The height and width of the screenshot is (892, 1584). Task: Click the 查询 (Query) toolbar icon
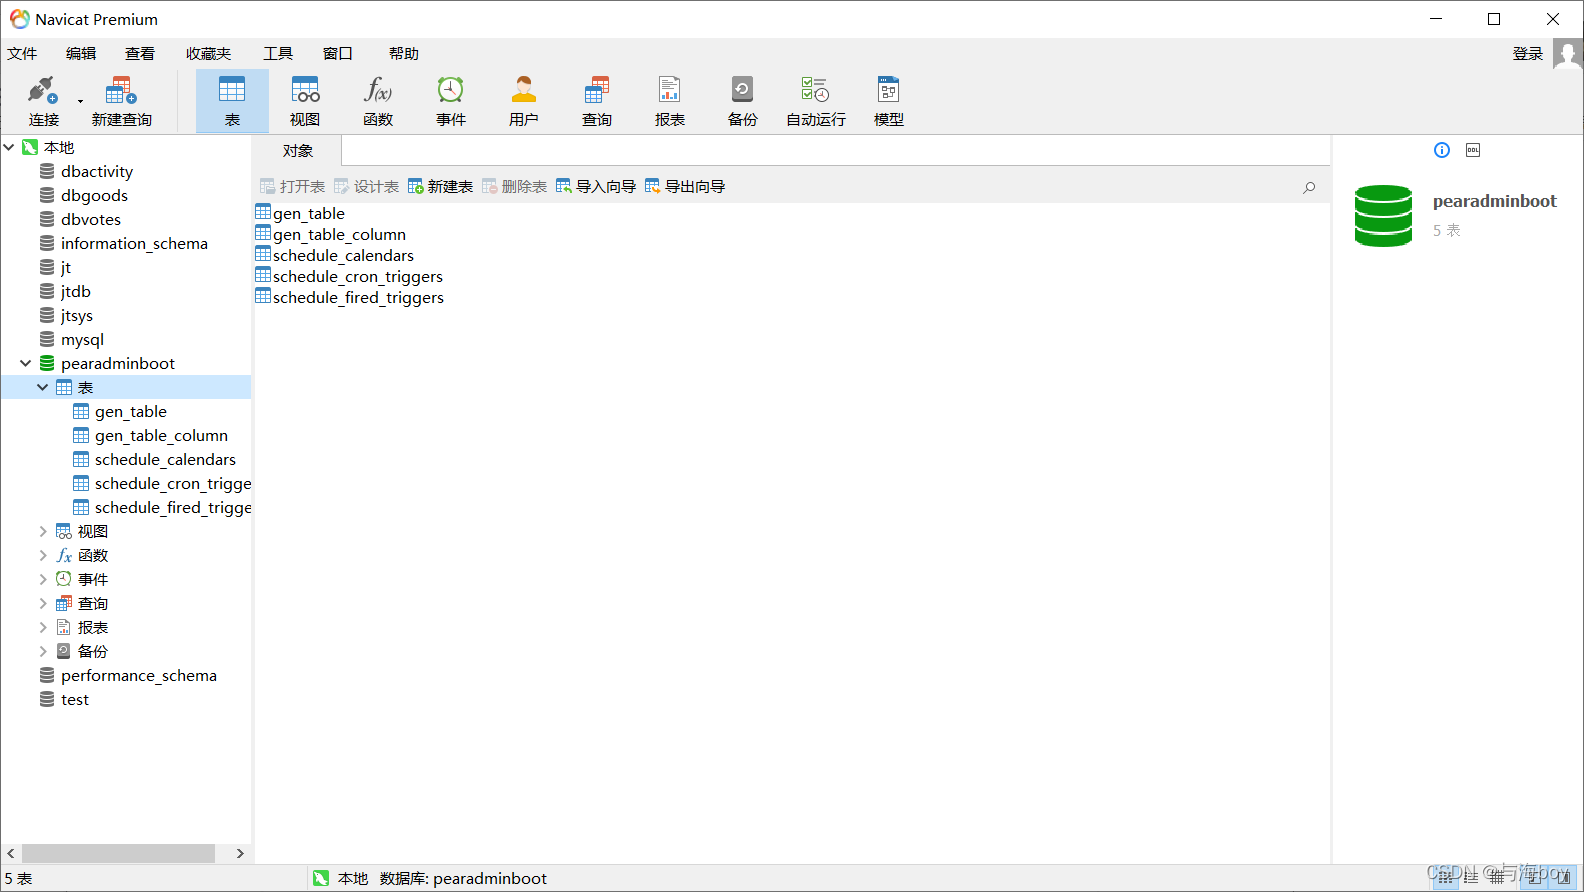coord(597,101)
